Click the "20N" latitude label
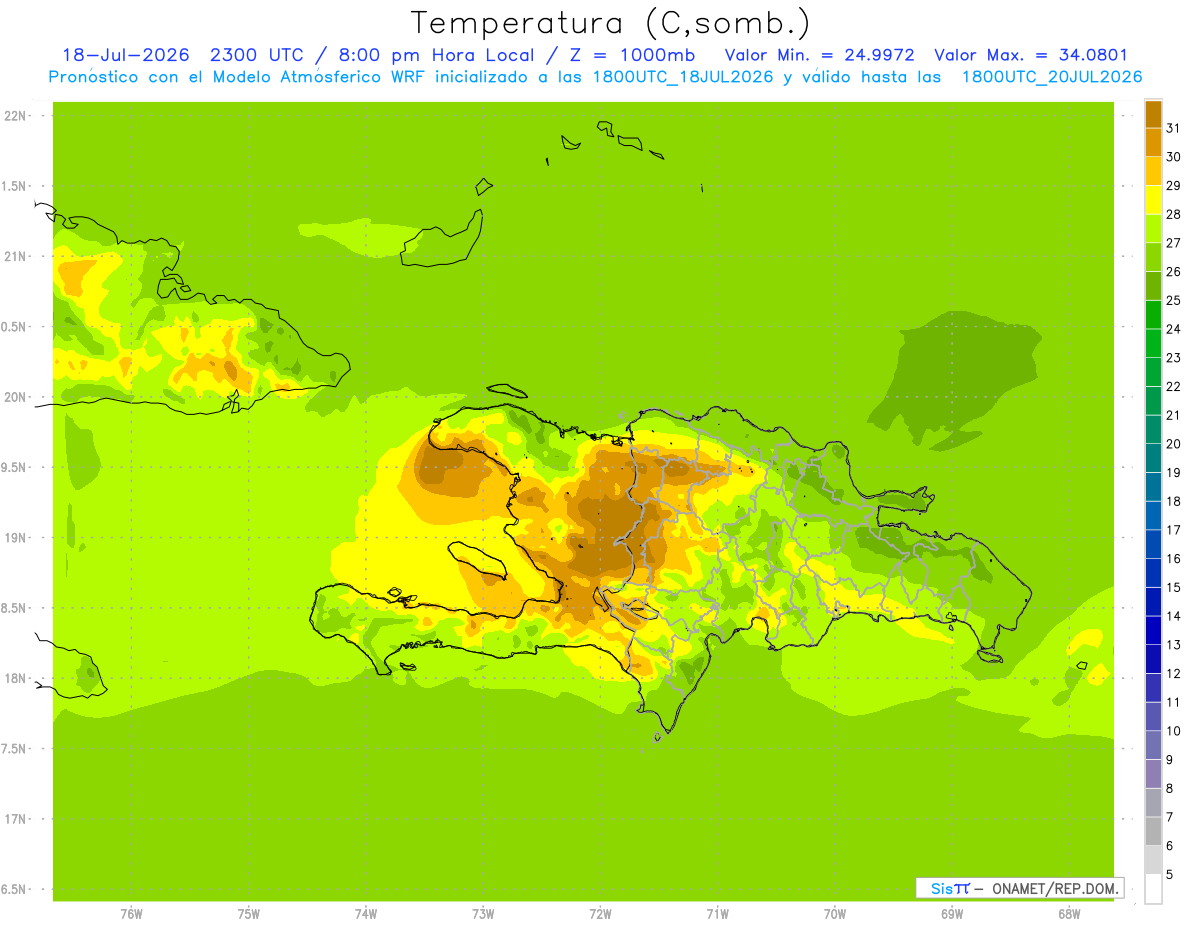The image size is (1200, 927). coord(15,397)
